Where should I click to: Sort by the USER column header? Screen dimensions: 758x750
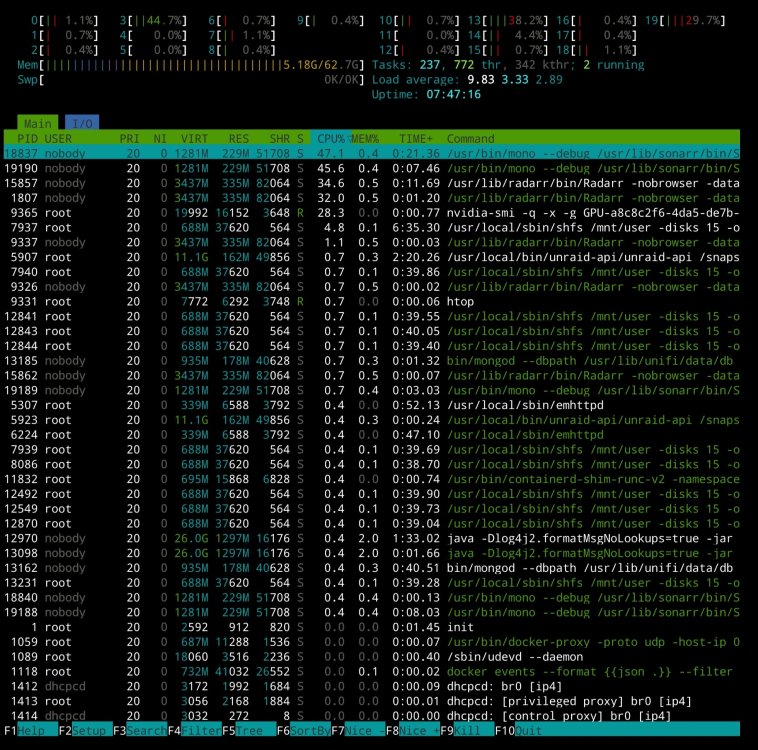[x=58, y=138]
